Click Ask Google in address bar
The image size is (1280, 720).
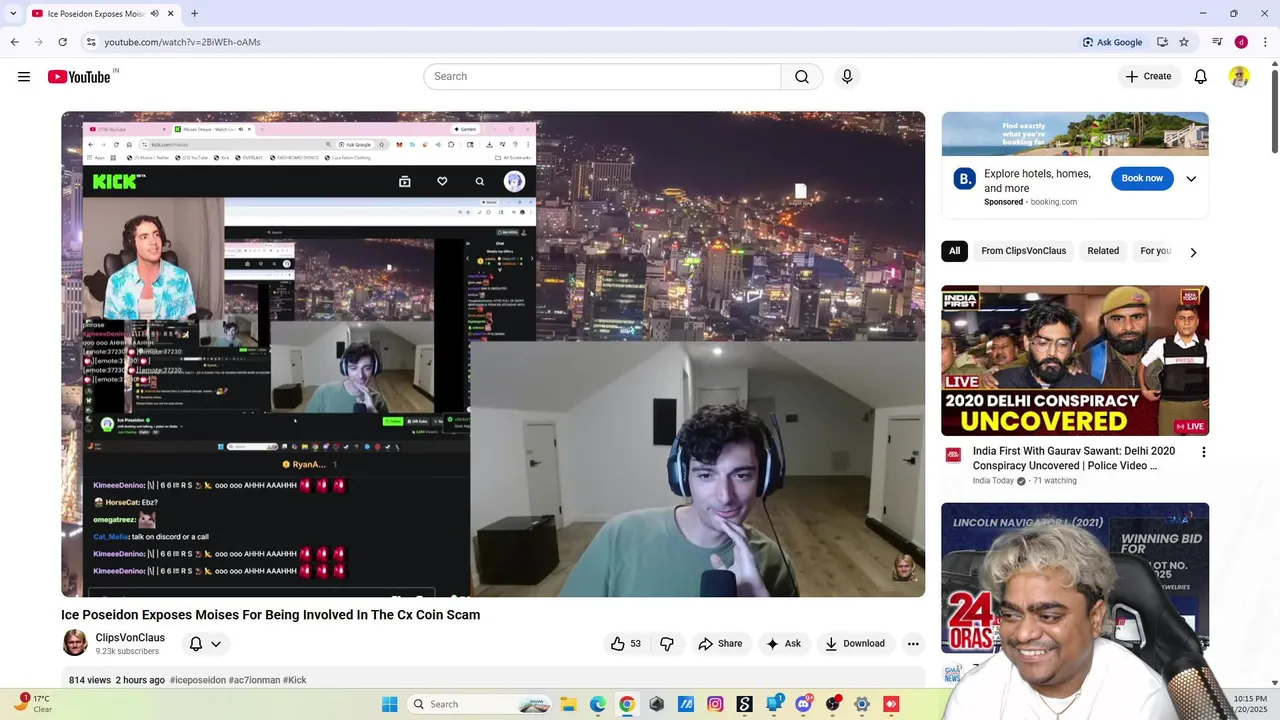tap(1112, 42)
